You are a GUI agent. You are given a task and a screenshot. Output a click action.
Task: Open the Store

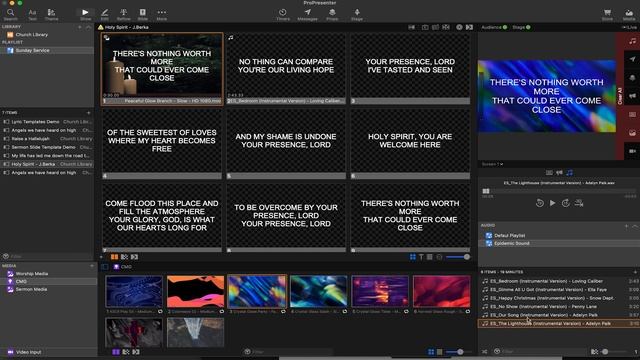coord(607,14)
